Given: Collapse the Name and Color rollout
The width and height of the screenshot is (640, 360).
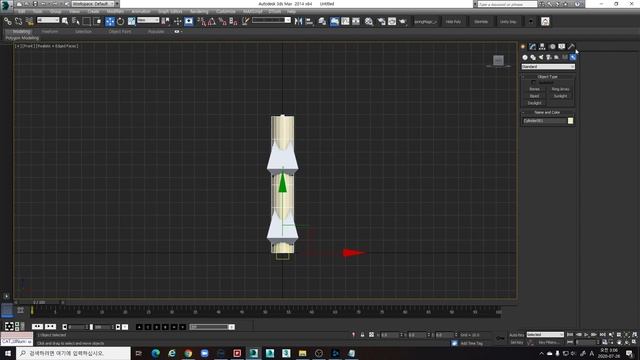Looking at the screenshot, I should (x=548, y=112).
